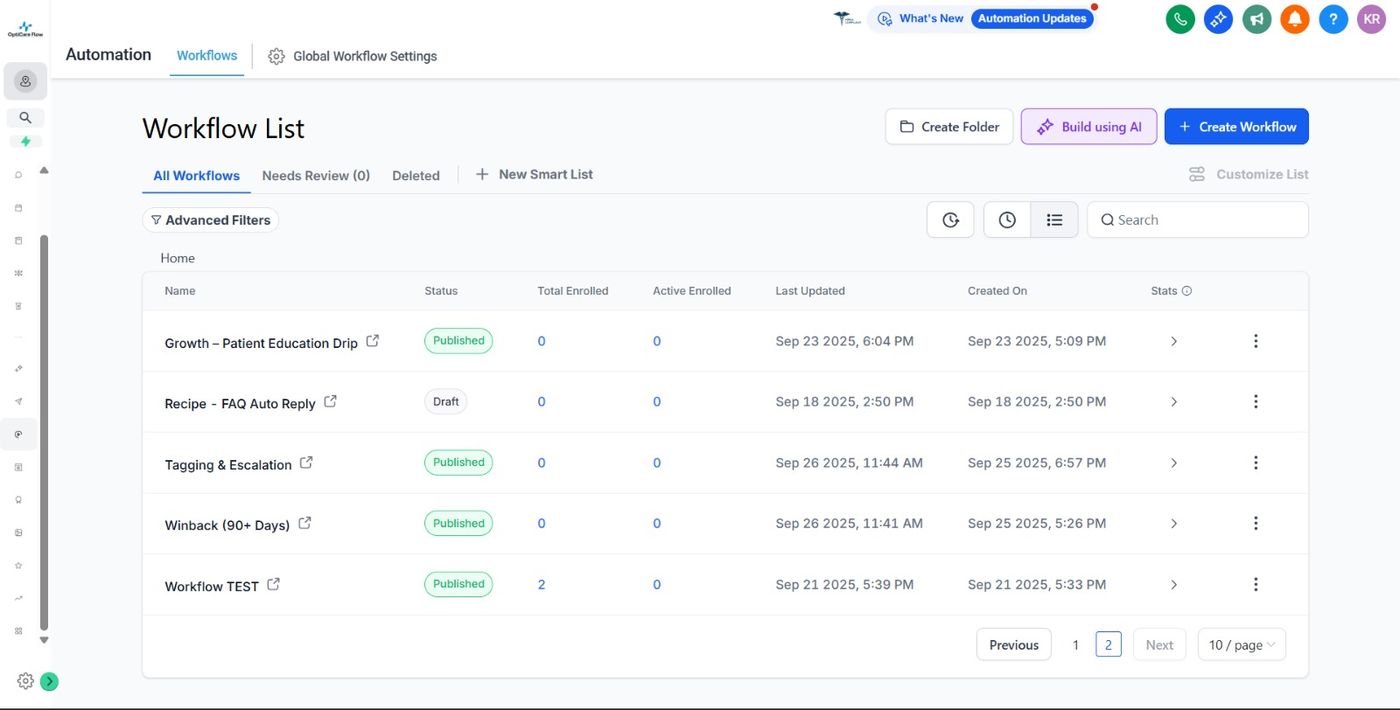Open Global Workflow Settings tab
The width and height of the screenshot is (1400, 710).
(353, 56)
